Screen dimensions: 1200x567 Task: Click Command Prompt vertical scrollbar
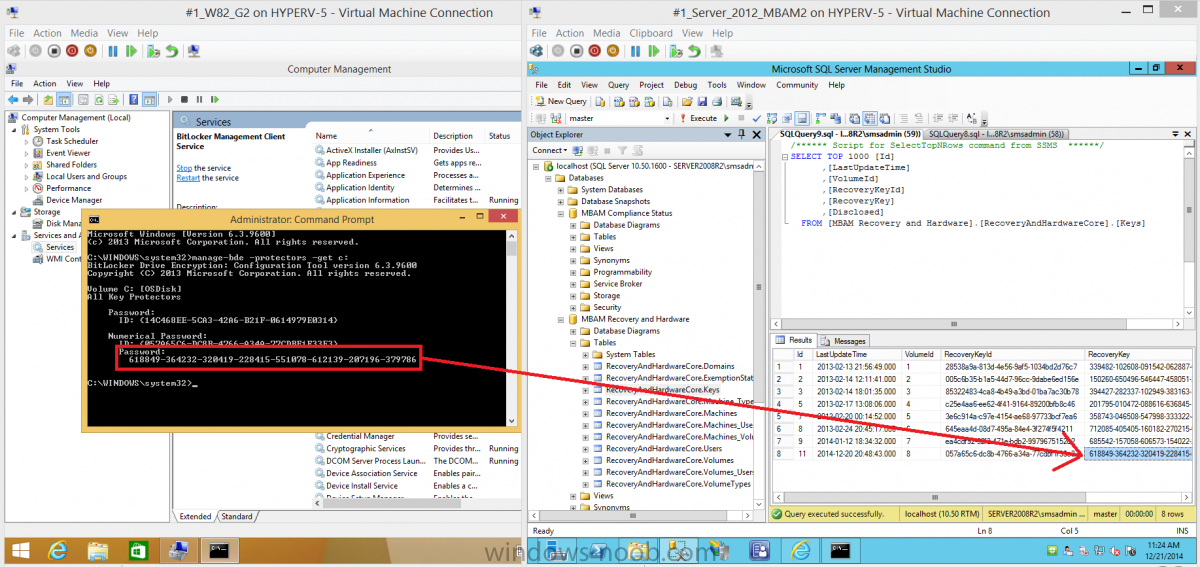tap(513, 327)
